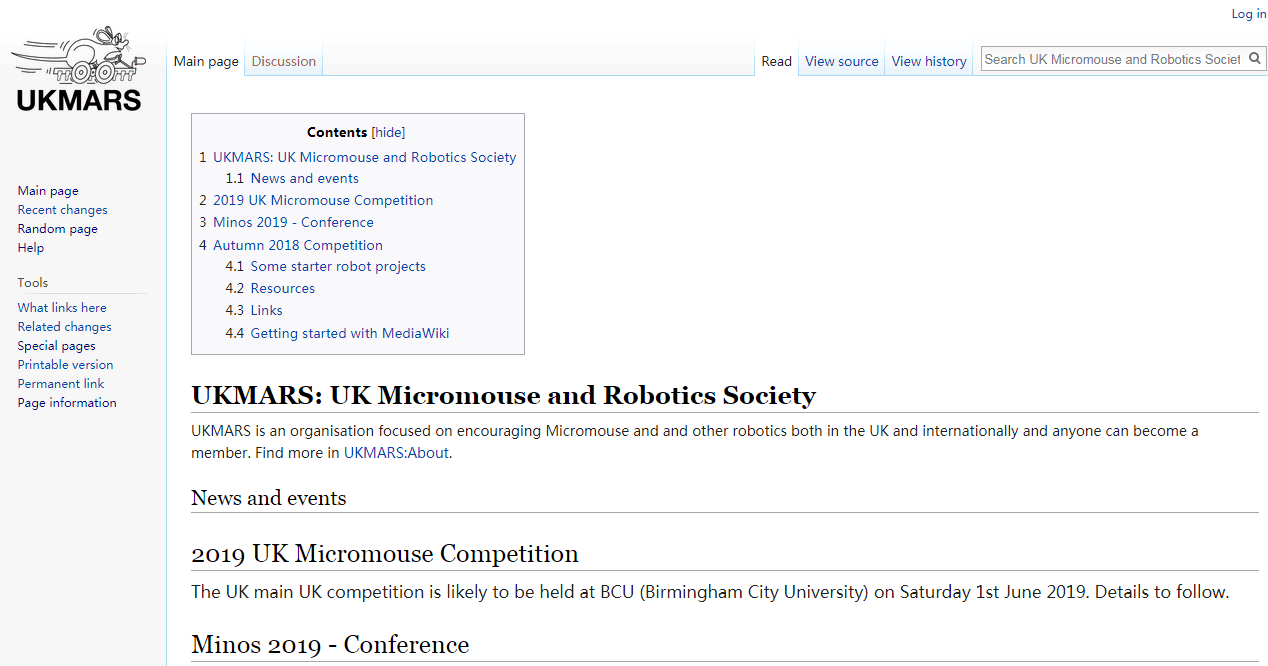The width and height of the screenshot is (1268, 666).
Task: Click the search magnifier icon
Action: tap(1255, 59)
